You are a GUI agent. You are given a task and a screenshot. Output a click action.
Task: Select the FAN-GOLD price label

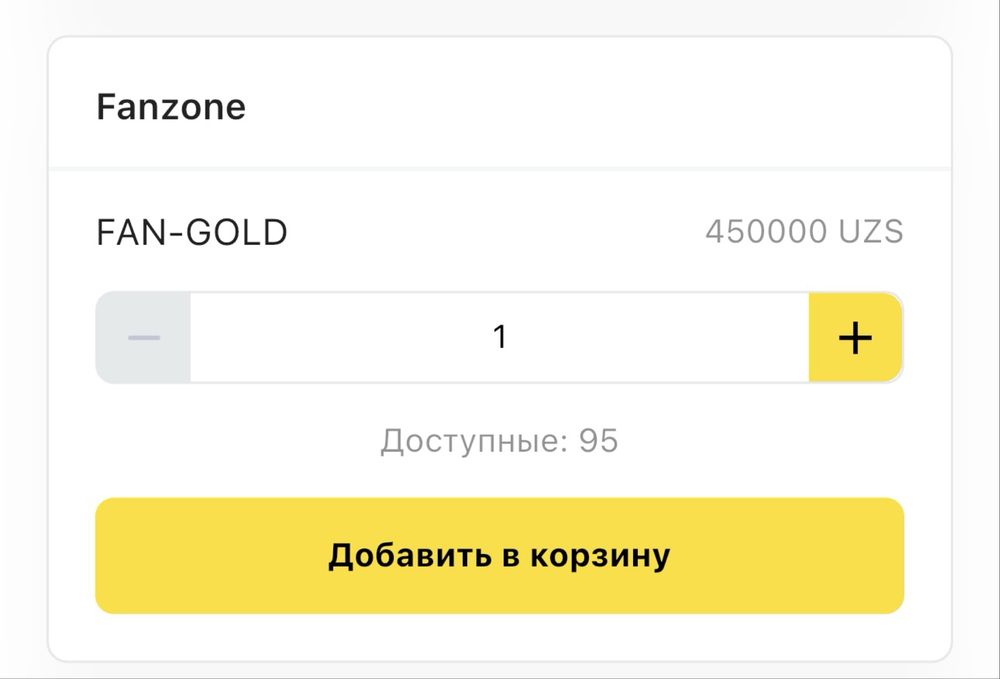click(x=804, y=232)
